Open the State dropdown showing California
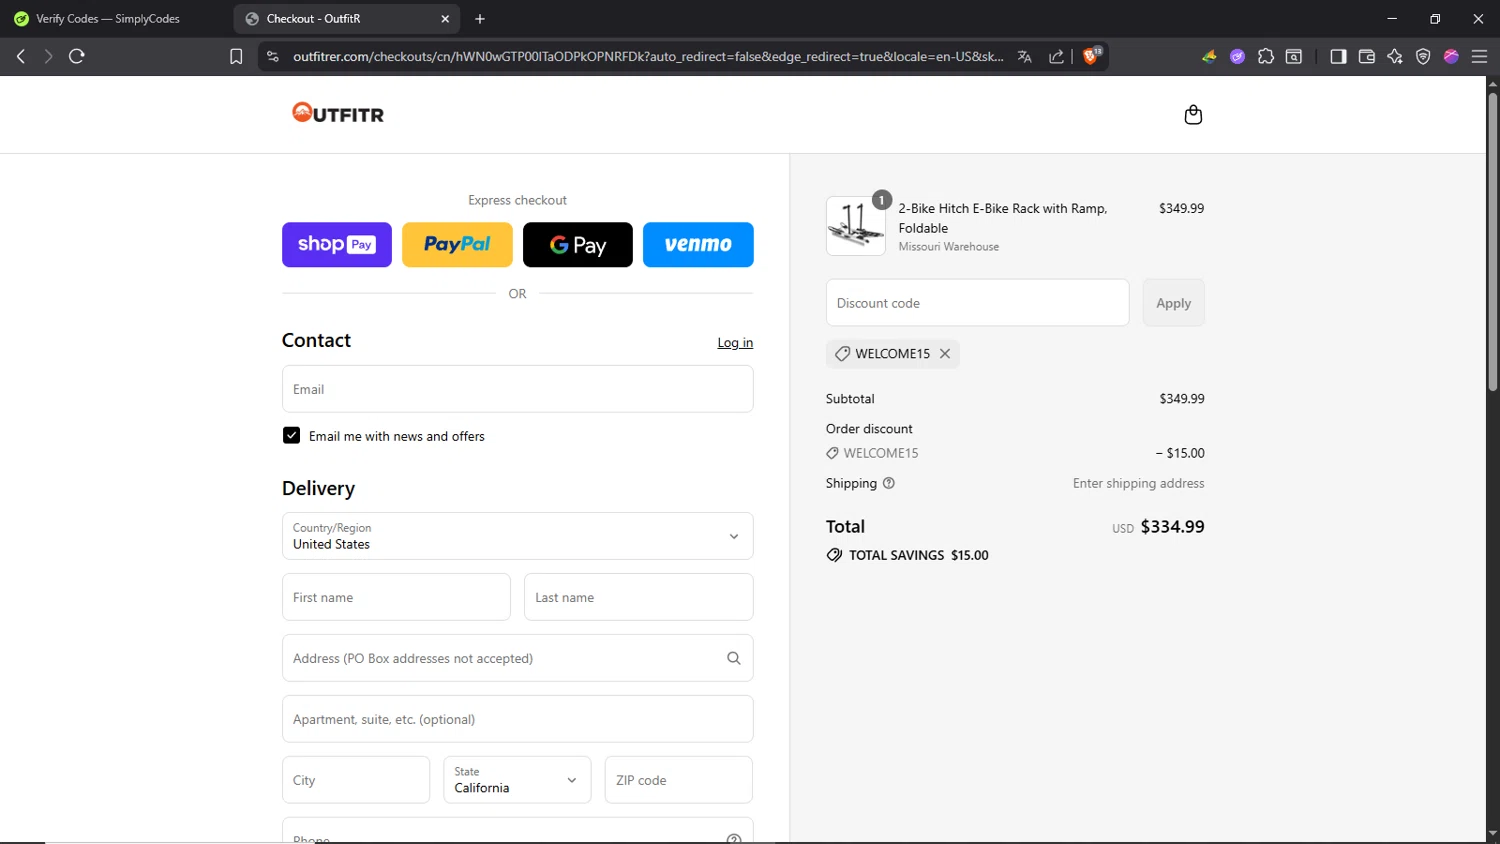Viewport: 1500px width, 844px height. click(x=518, y=780)
